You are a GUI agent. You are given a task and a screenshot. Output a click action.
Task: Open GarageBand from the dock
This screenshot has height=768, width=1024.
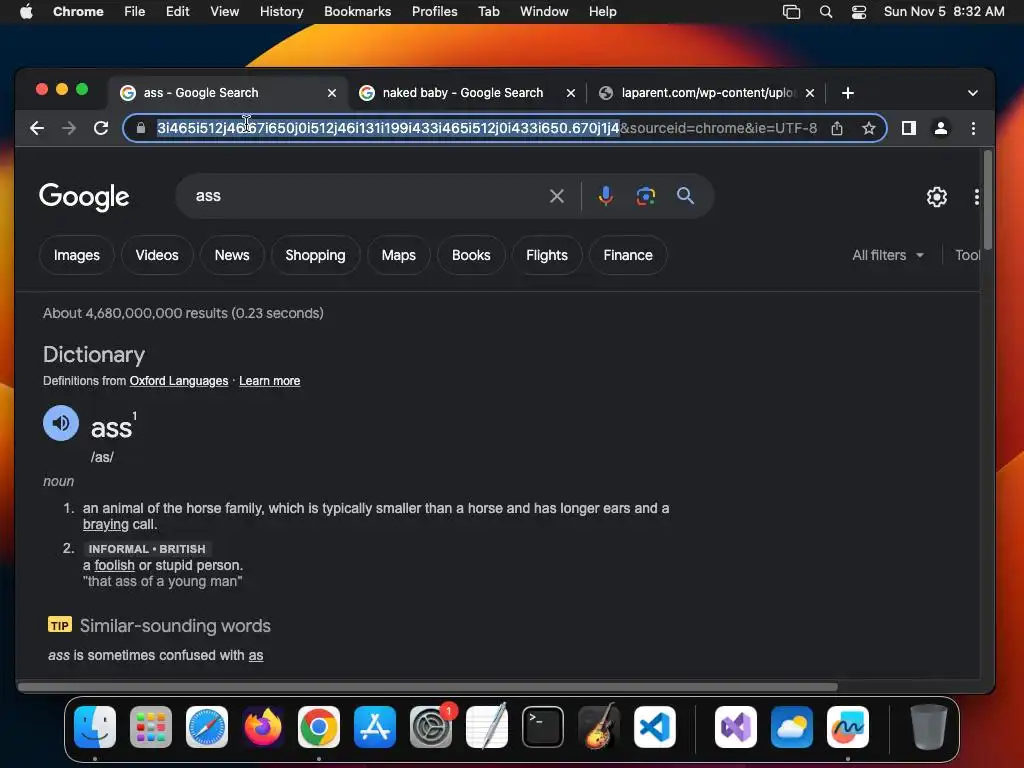tap(599, 727)
